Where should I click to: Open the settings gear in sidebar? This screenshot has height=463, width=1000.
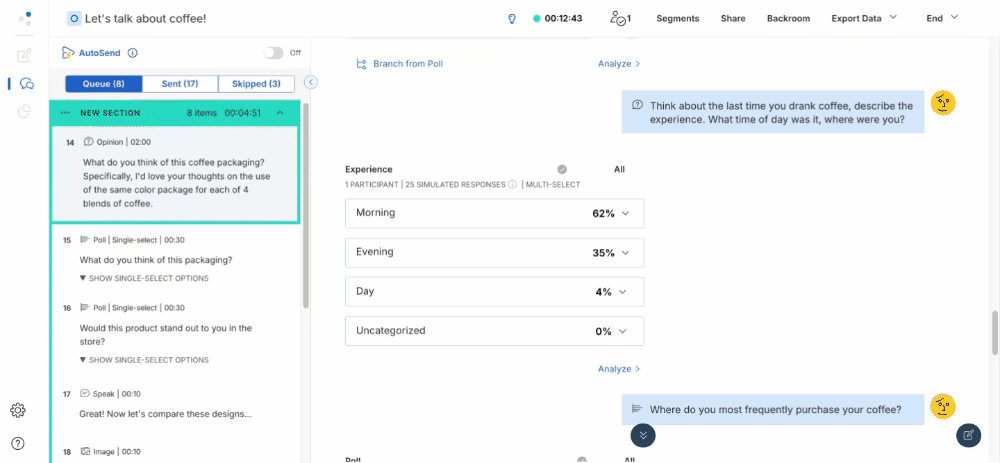pos(18,410)
